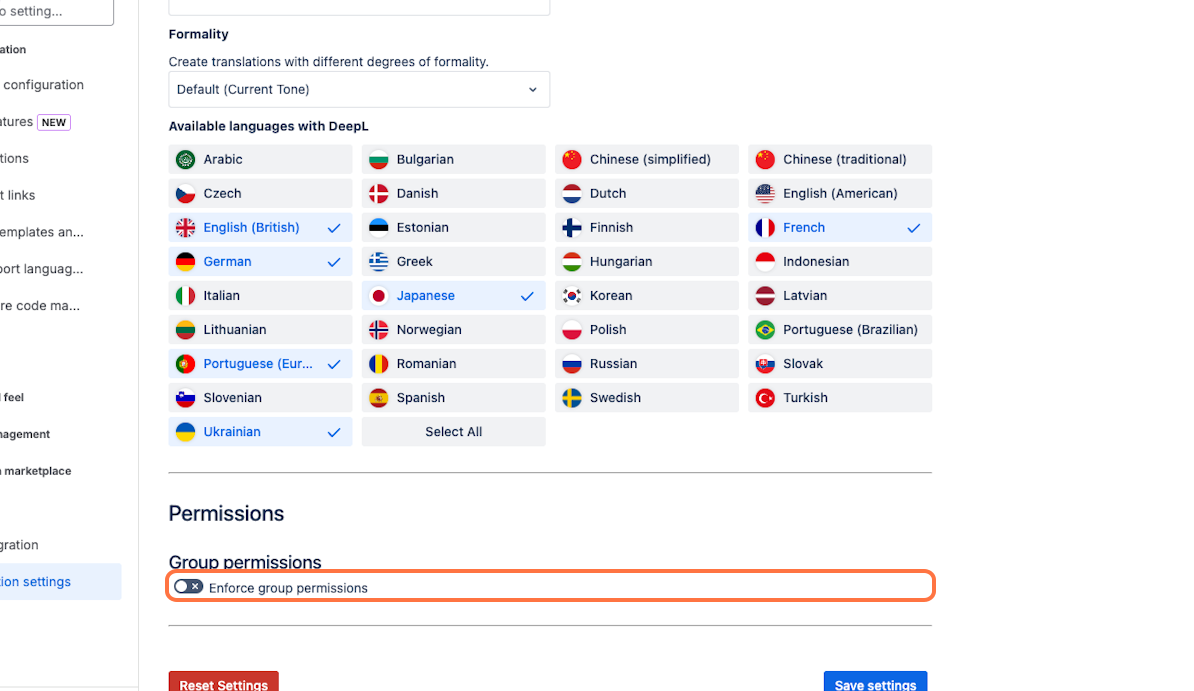The image size is (1194, 691).
Task: Click the Japanese flag icon
Action: point(378,296)
